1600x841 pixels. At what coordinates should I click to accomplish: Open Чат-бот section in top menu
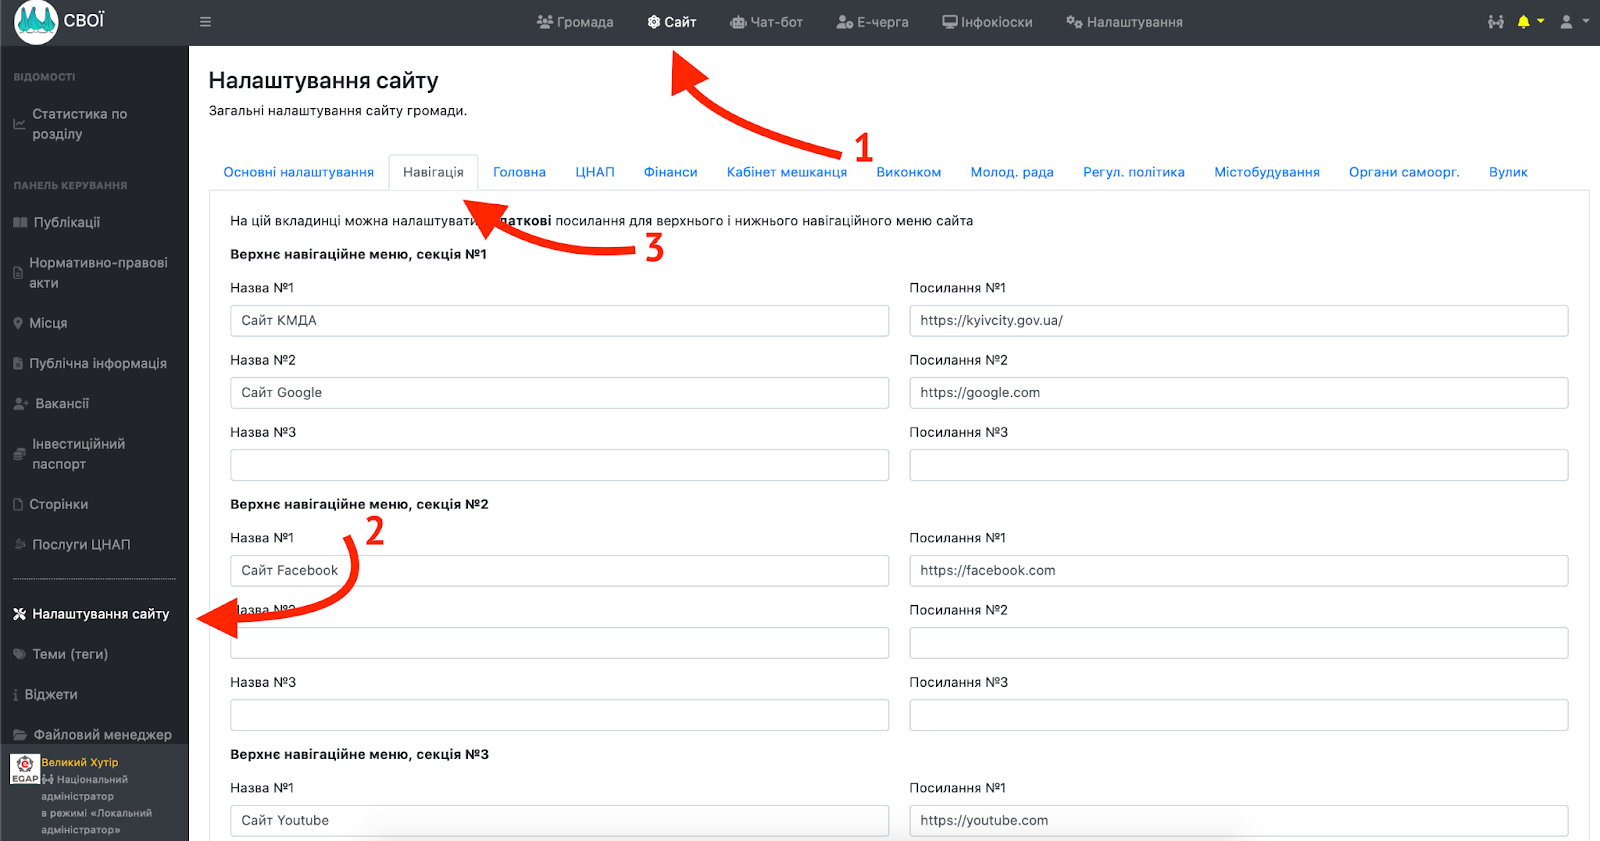coord(766,22)
